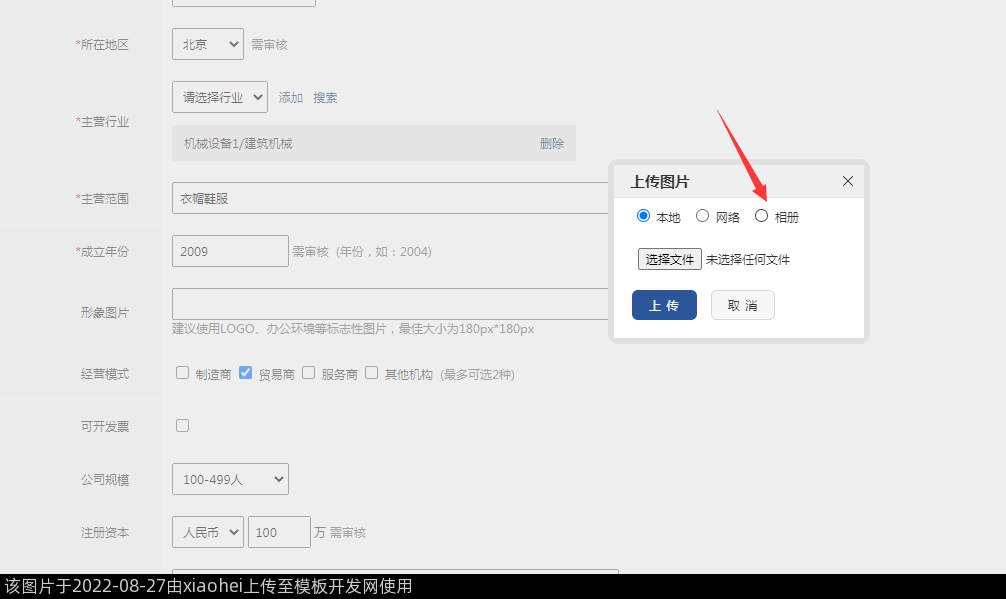The height and width of the screenshot is (599, 1006).
Task: Click the 取消 button
Action: point(742,305)
